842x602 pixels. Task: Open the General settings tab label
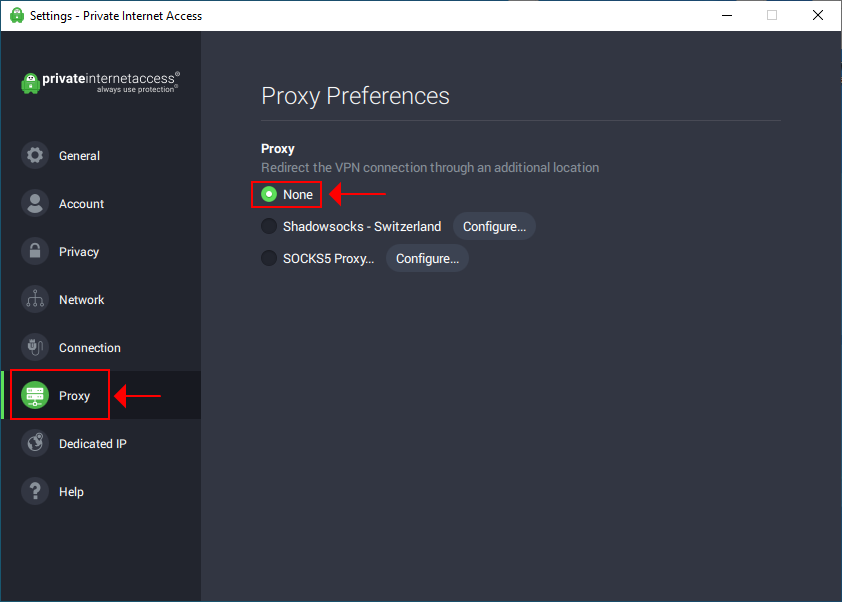(79, 156)
